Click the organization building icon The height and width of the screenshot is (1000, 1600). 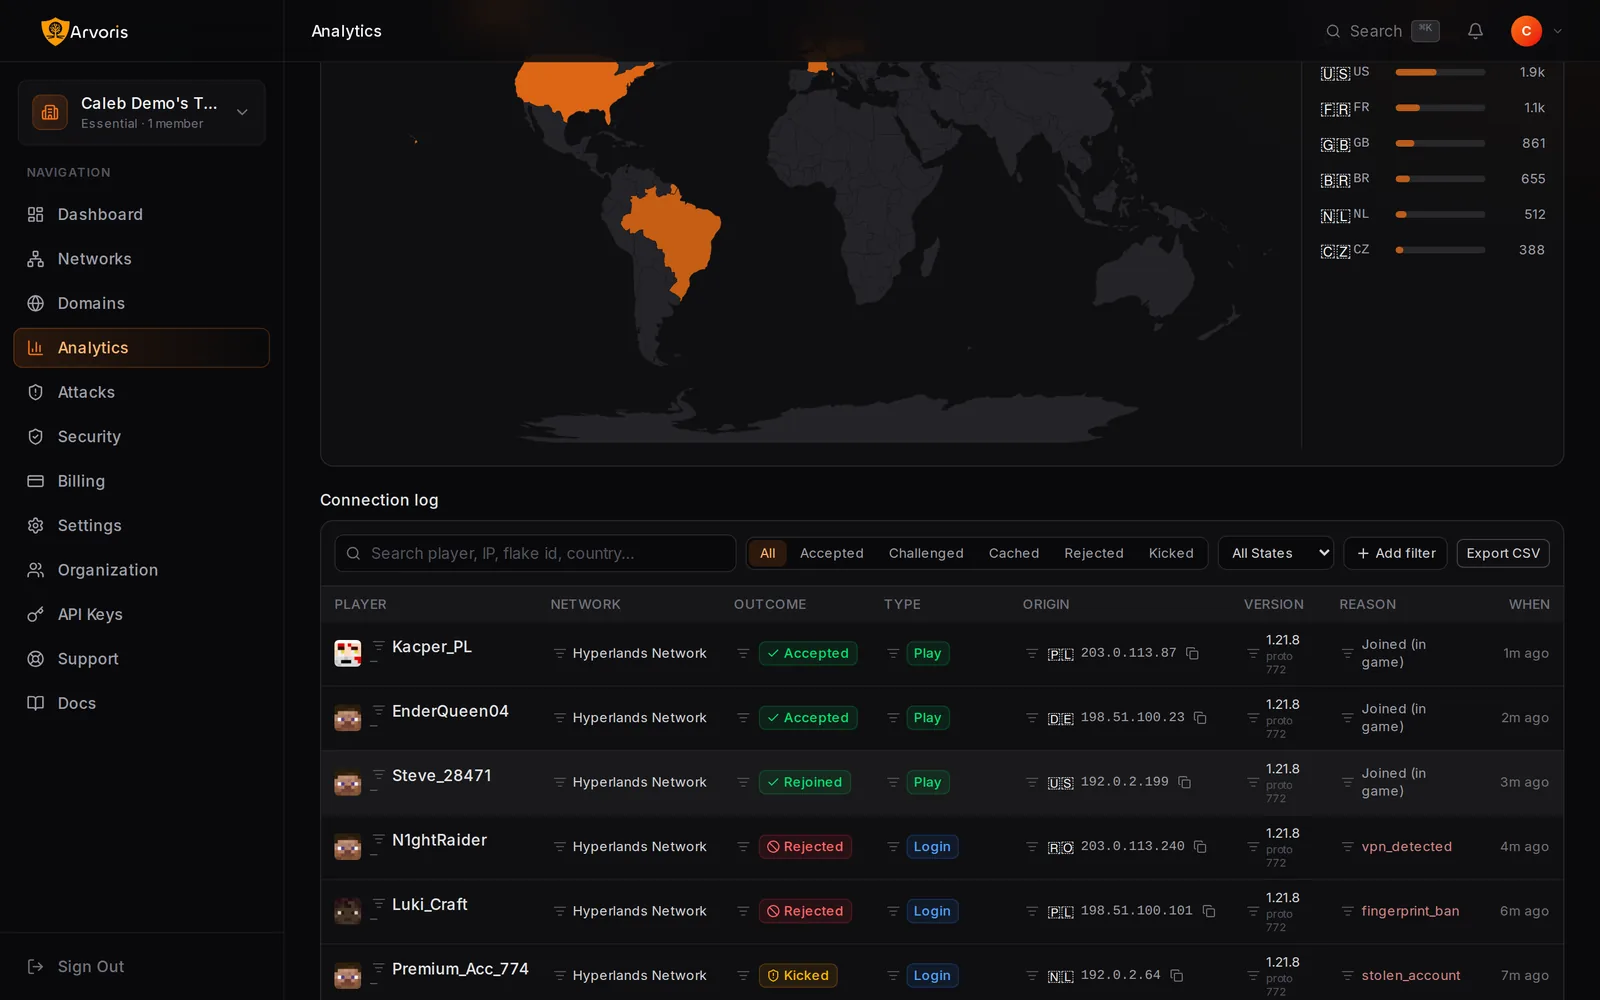(50, 112)
